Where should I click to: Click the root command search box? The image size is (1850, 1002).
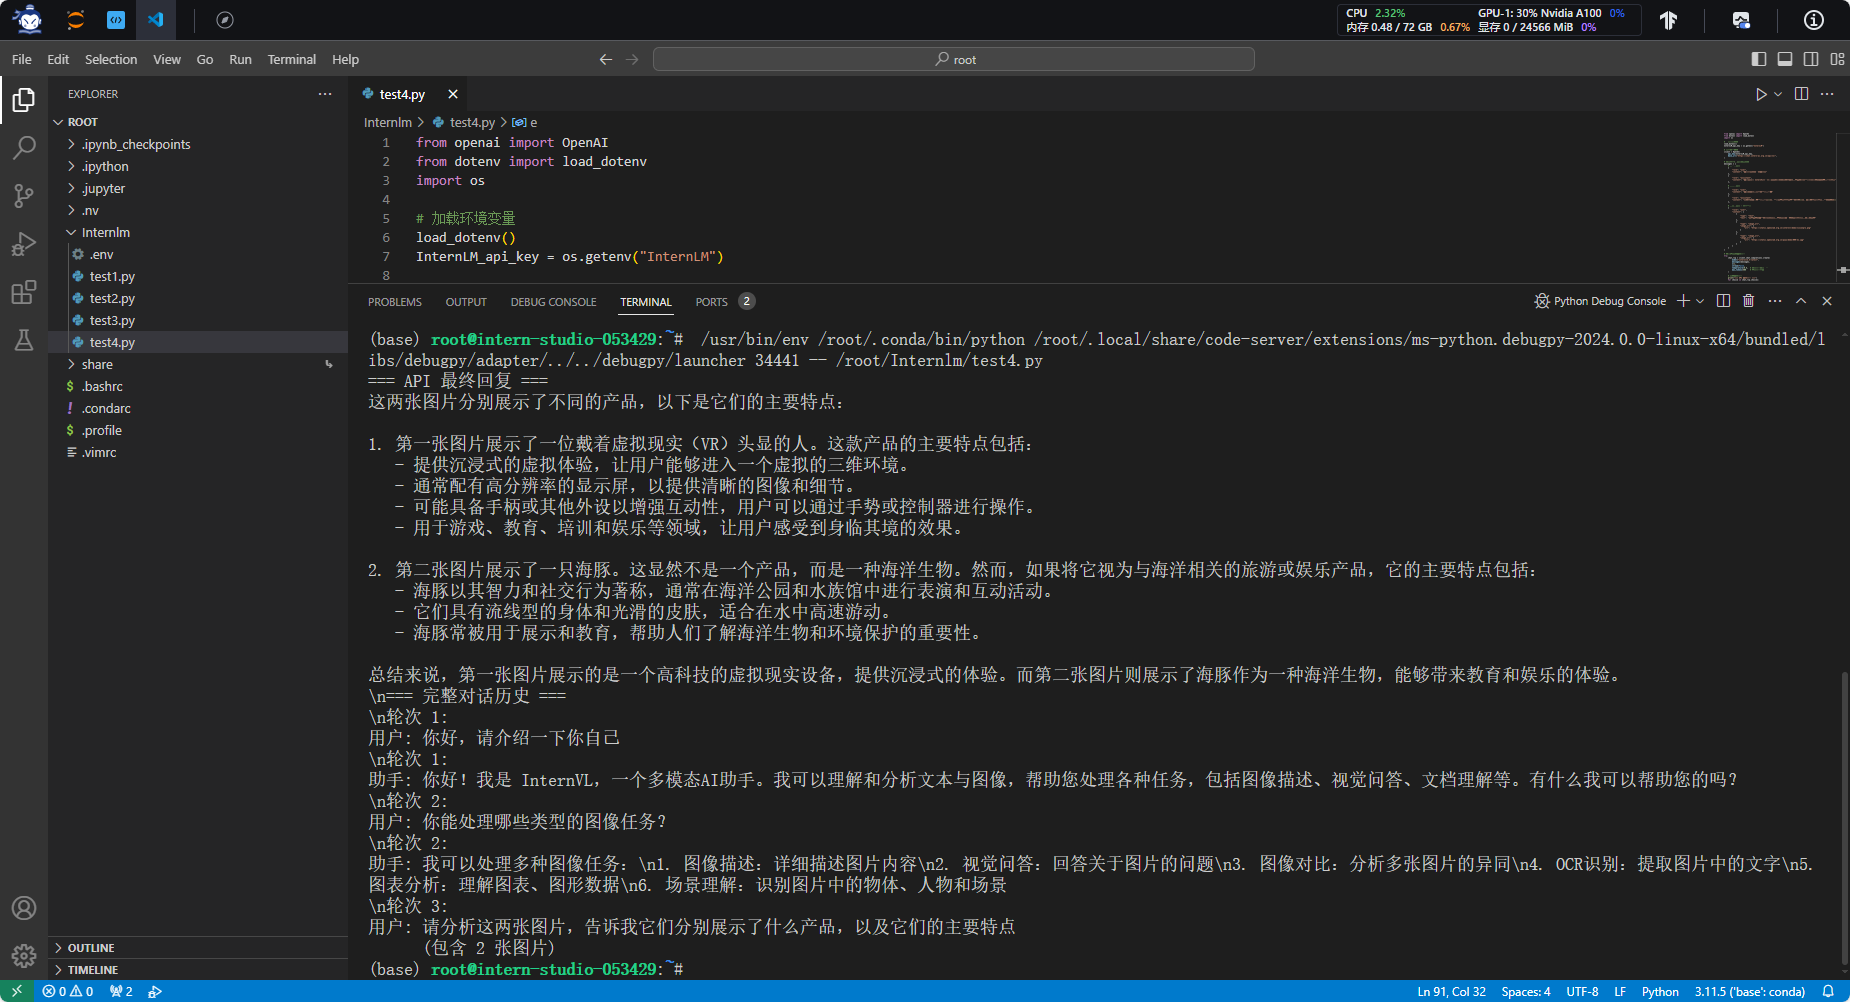(954, 59)
